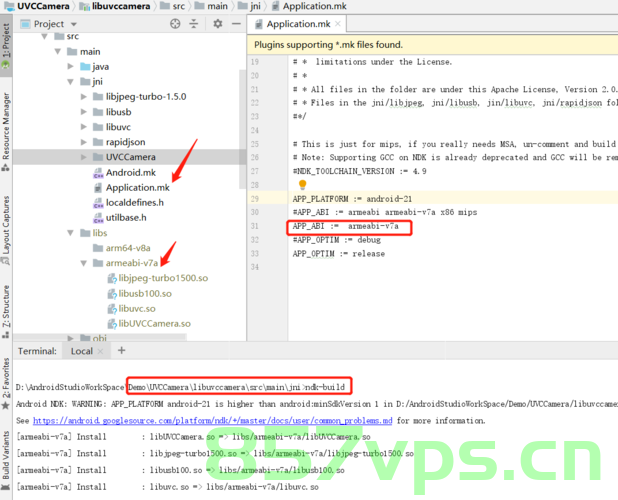Image resolution: width=618 pixels, height=500 pixels.
Task: Click the libuvc.so unknown-file icon
Action: (x=112, y=309)
